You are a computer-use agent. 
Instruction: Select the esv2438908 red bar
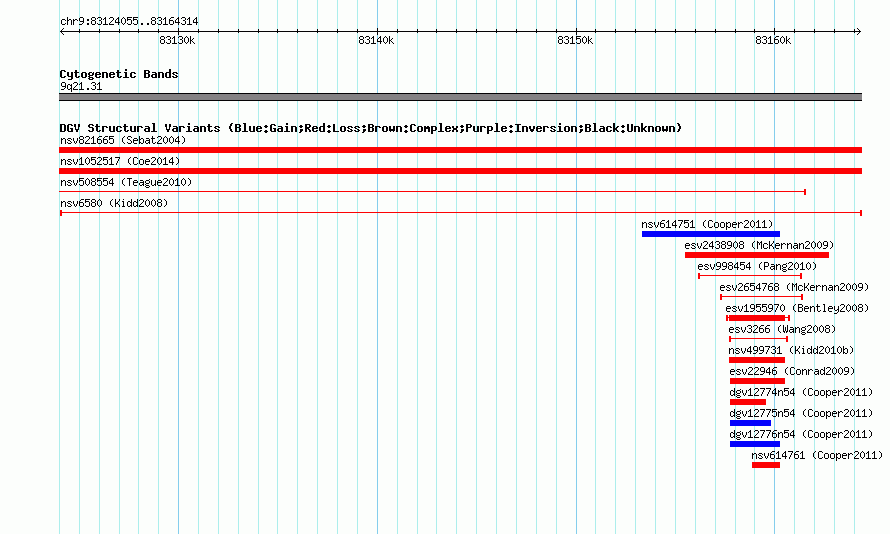tap(757, 255)
